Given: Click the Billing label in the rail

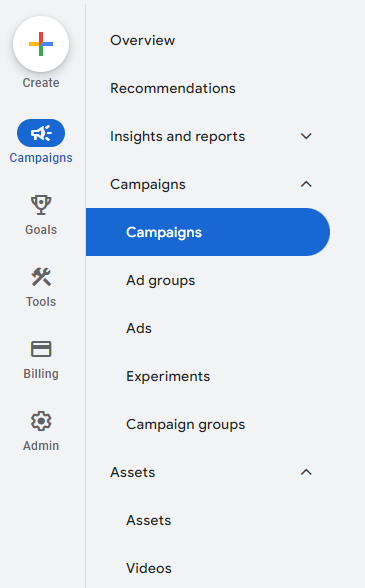Looking at the screenshot, I should click(41, 374).
